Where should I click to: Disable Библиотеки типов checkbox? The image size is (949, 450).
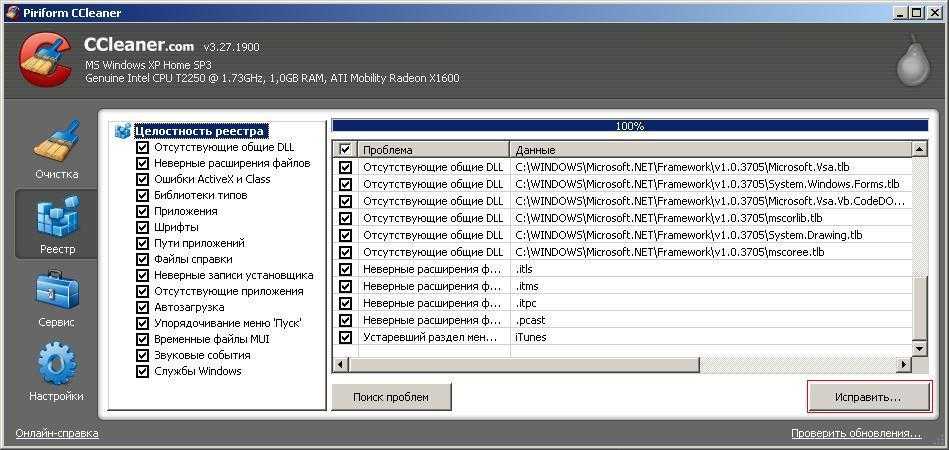(142, 195)
